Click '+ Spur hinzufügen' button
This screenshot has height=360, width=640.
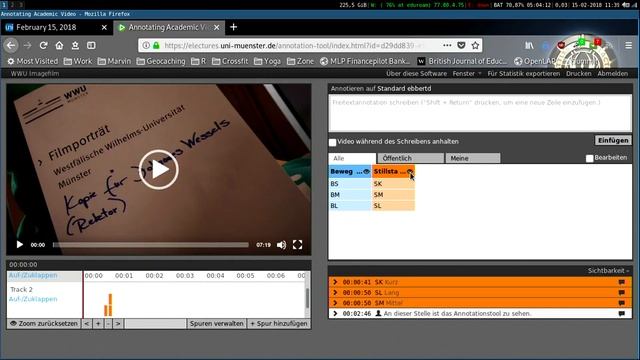279,324
